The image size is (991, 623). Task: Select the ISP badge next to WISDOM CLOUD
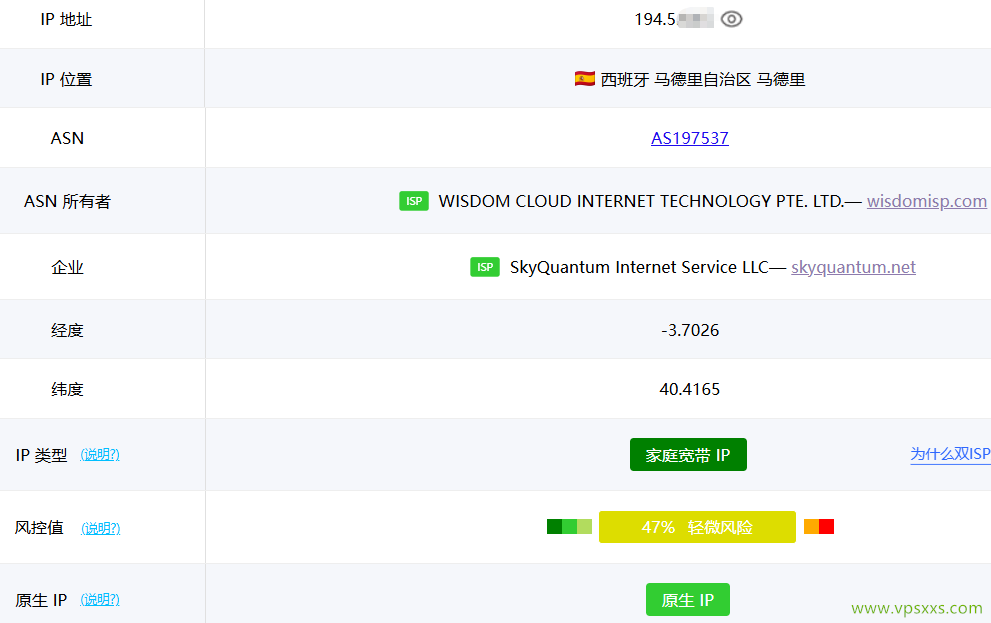point(413,201)
